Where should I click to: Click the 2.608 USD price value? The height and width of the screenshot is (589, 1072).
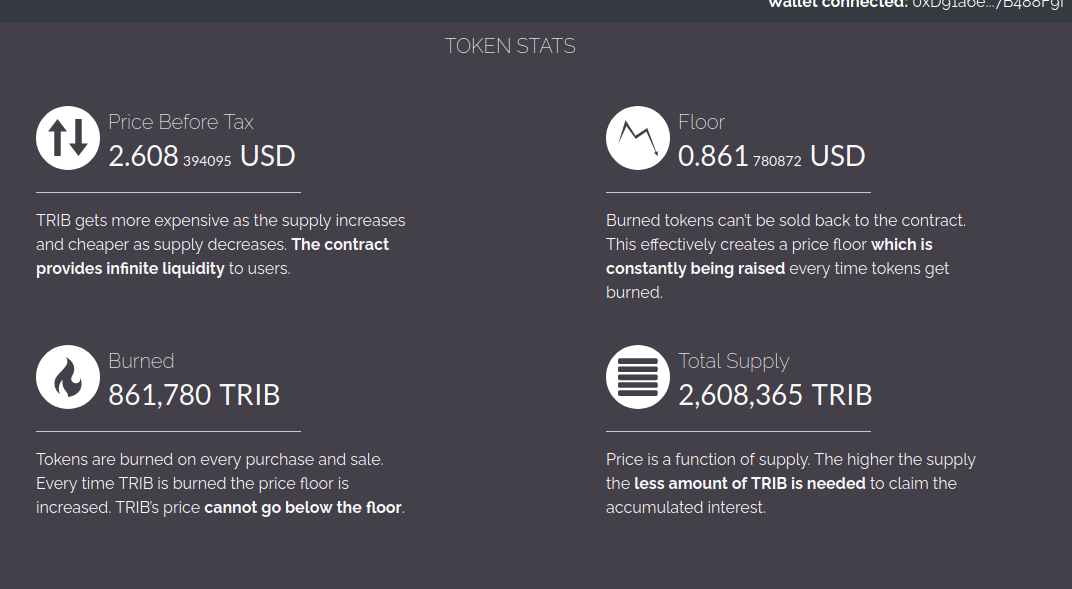click(143, 156)
